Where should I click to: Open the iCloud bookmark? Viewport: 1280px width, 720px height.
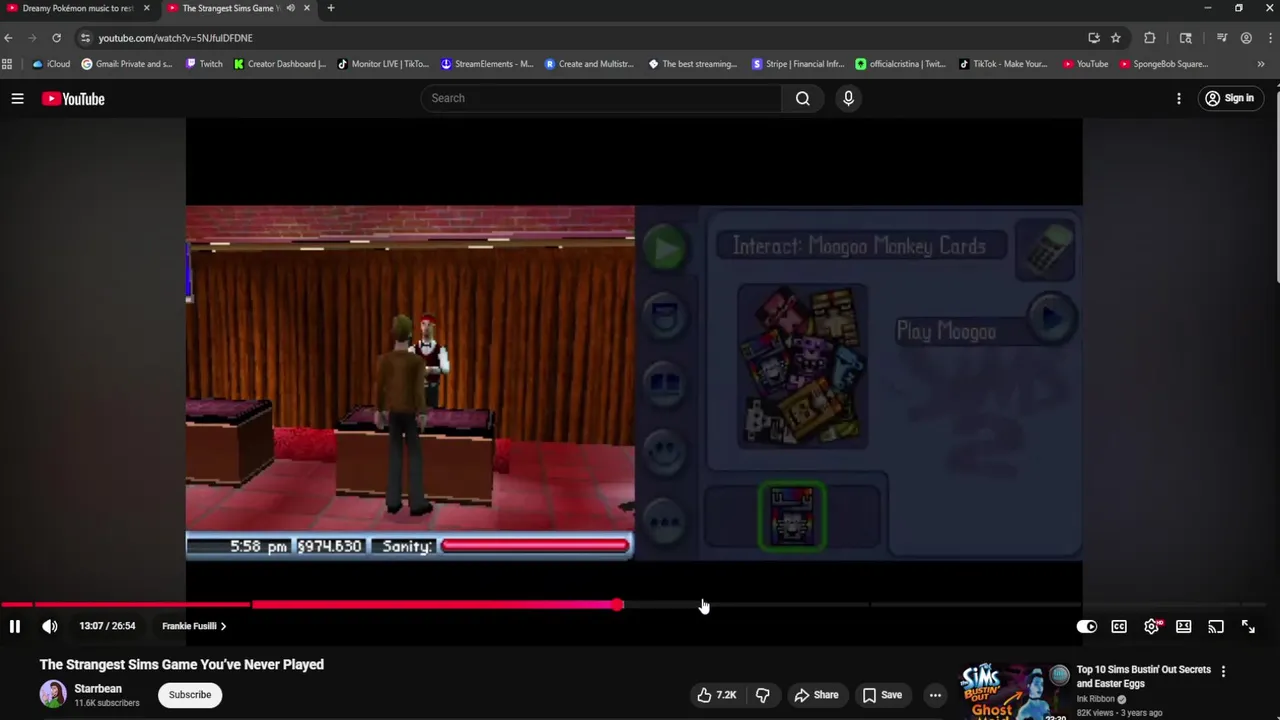coord(52,64)
